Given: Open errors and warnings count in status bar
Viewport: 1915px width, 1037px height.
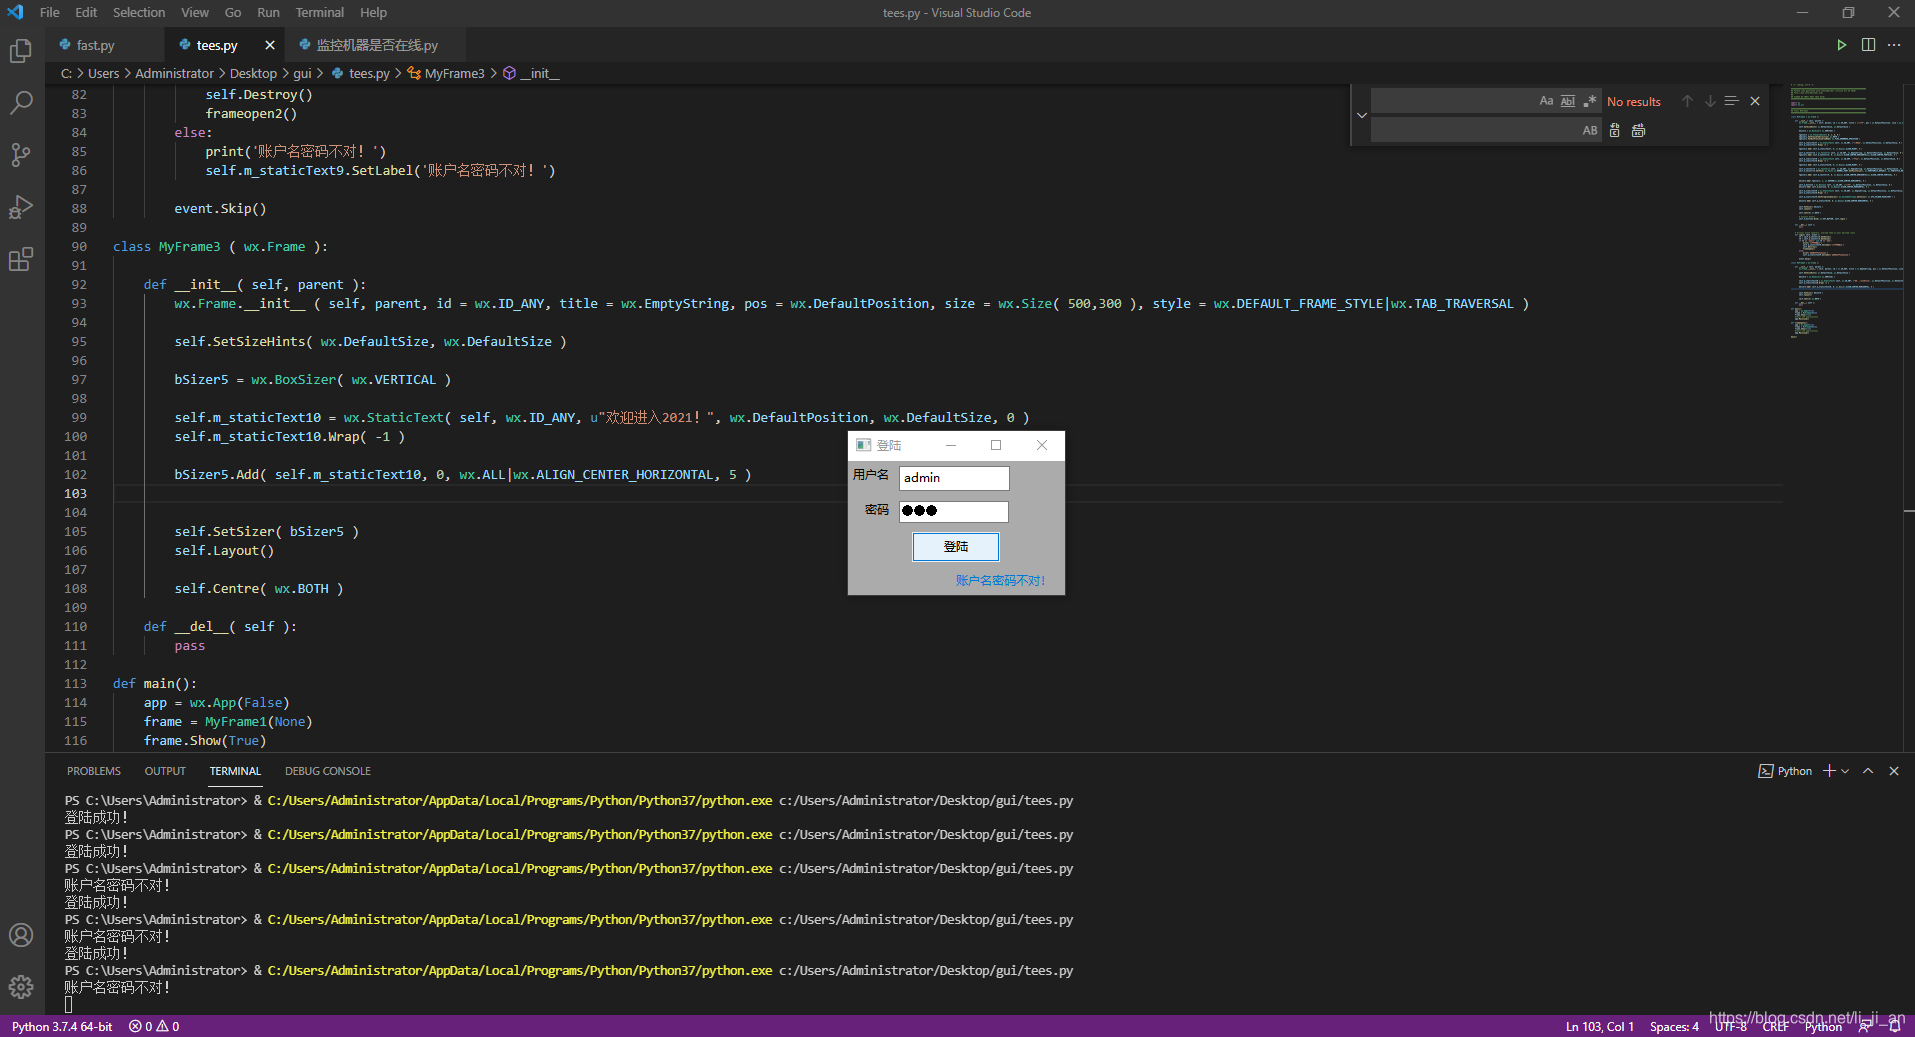Looking at the screenshot, I should pos(154,1026).
